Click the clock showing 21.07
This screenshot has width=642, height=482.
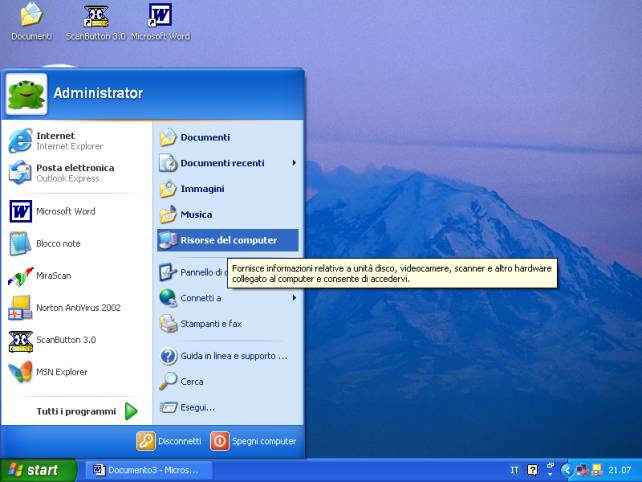point(619,470)
